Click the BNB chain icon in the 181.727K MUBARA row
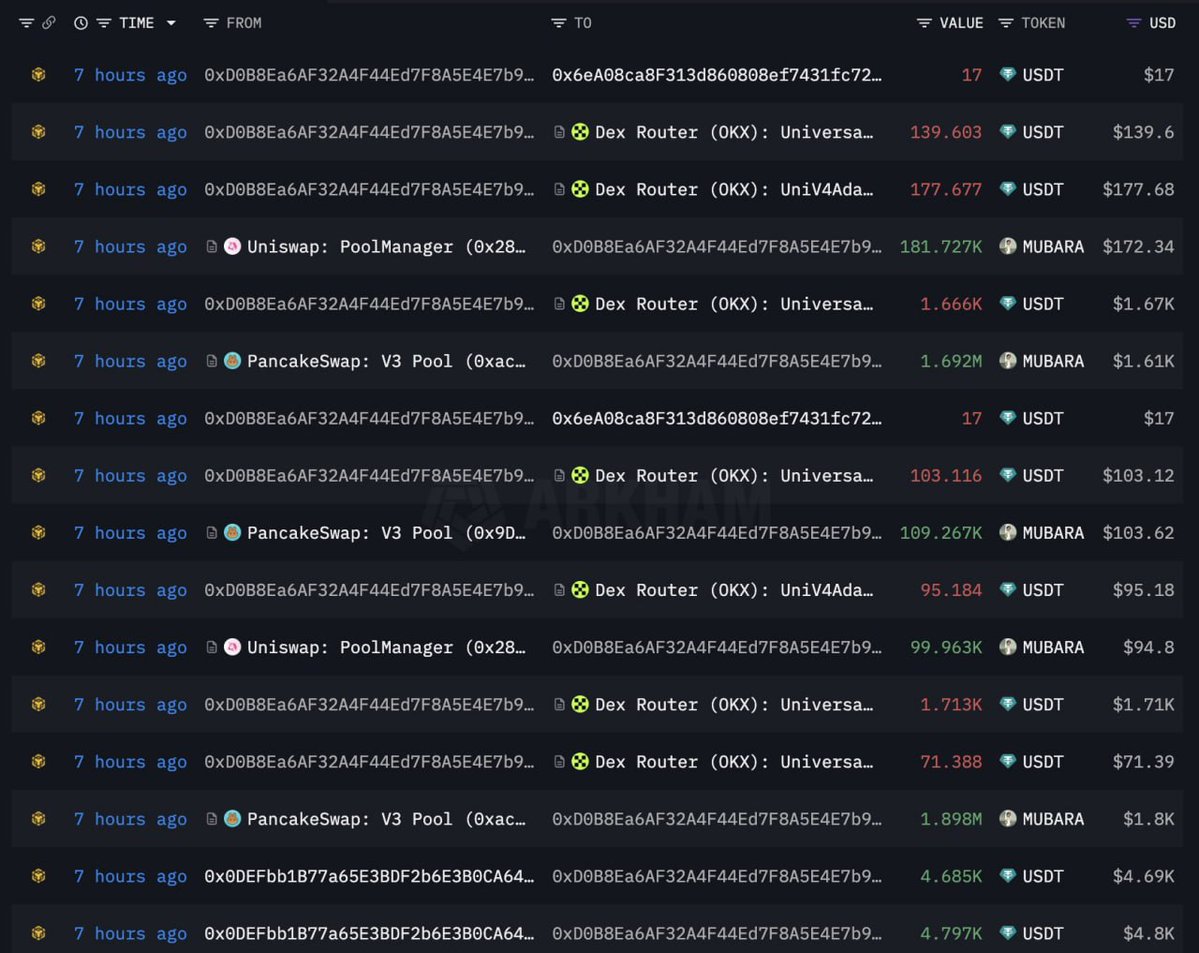 (x=38, y=246)
